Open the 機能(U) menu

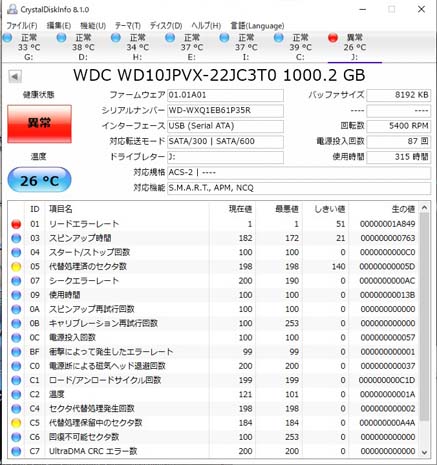(x=93, y=26)
